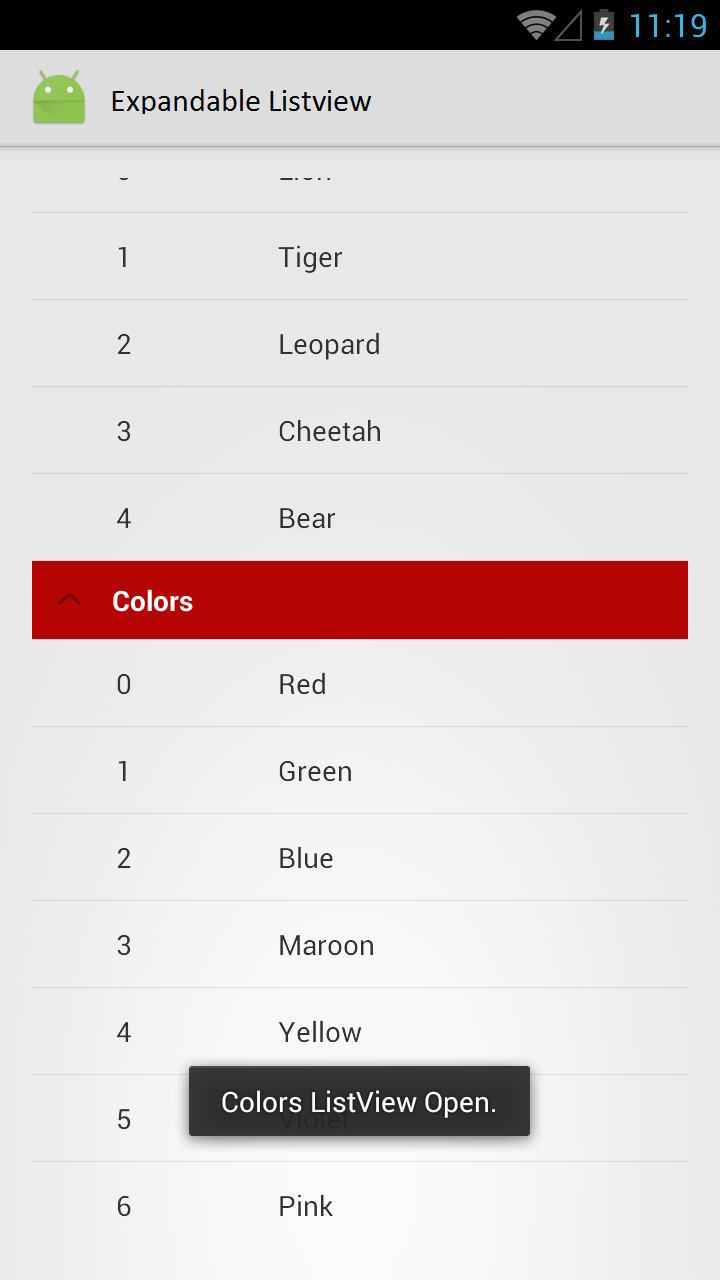The height and width of the screenshot is (1280, 720).
Task: Select the Pink color item
Action: 360,1206
